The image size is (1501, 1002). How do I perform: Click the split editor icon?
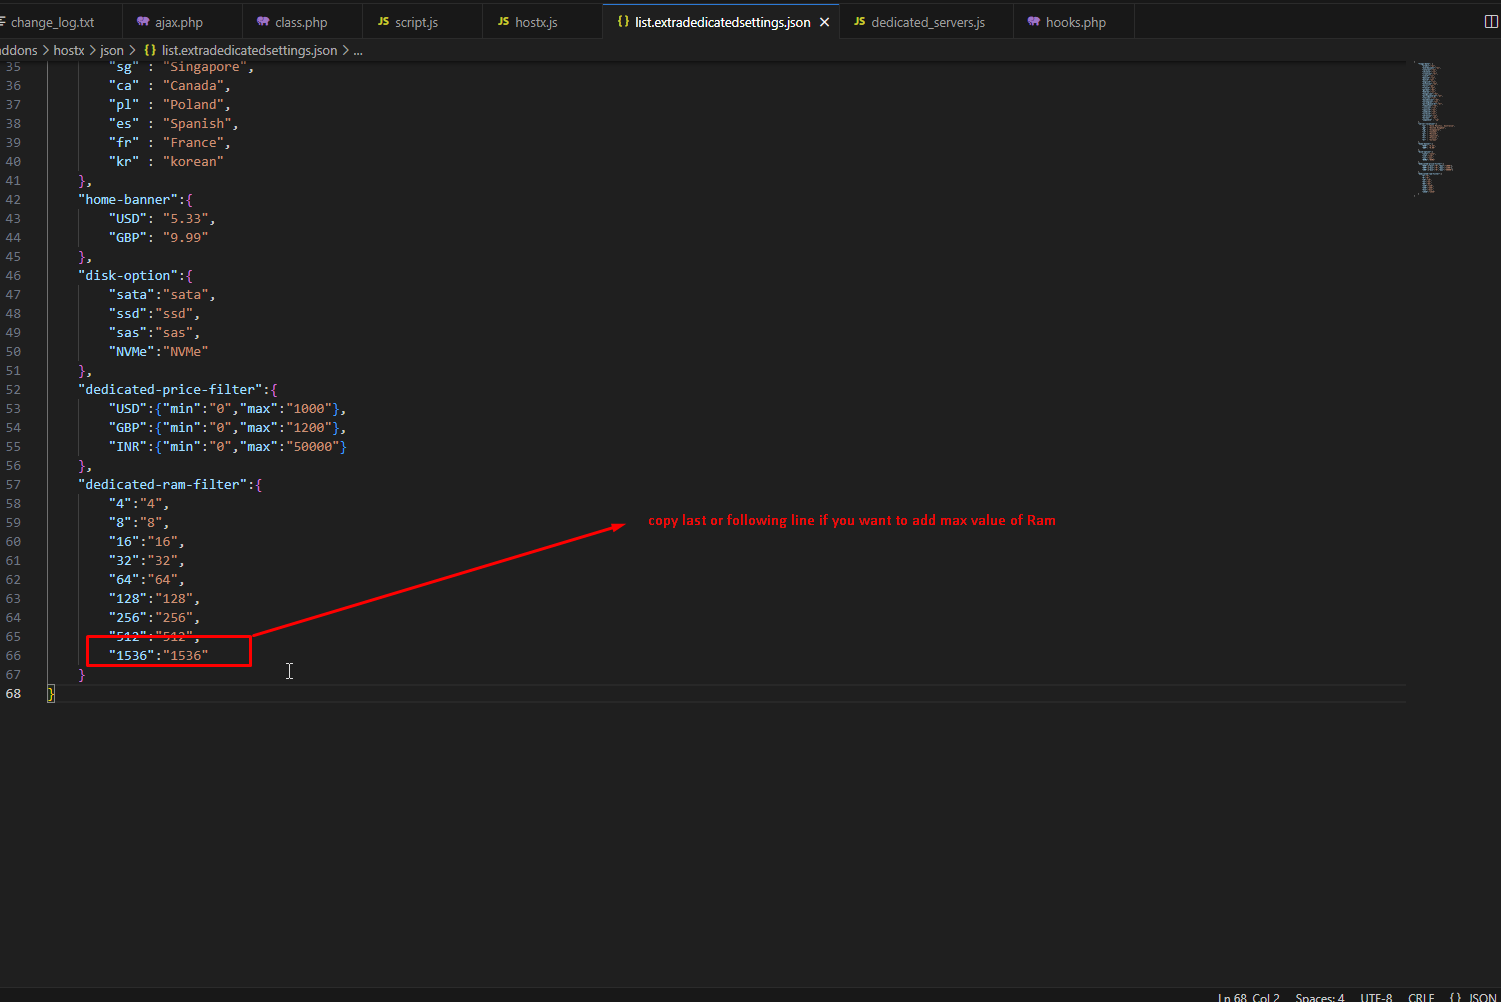[x=1490, y=22]
